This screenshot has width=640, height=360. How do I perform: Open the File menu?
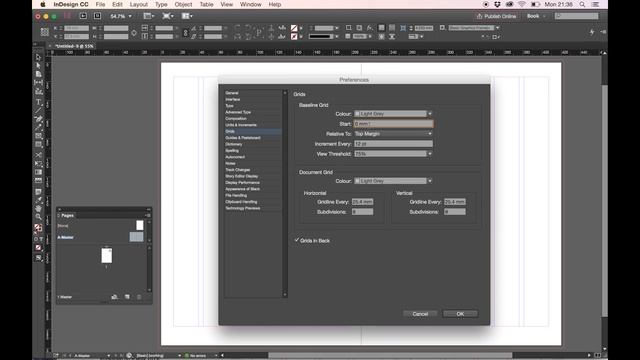pyautogui.click(x=100, y=4)
